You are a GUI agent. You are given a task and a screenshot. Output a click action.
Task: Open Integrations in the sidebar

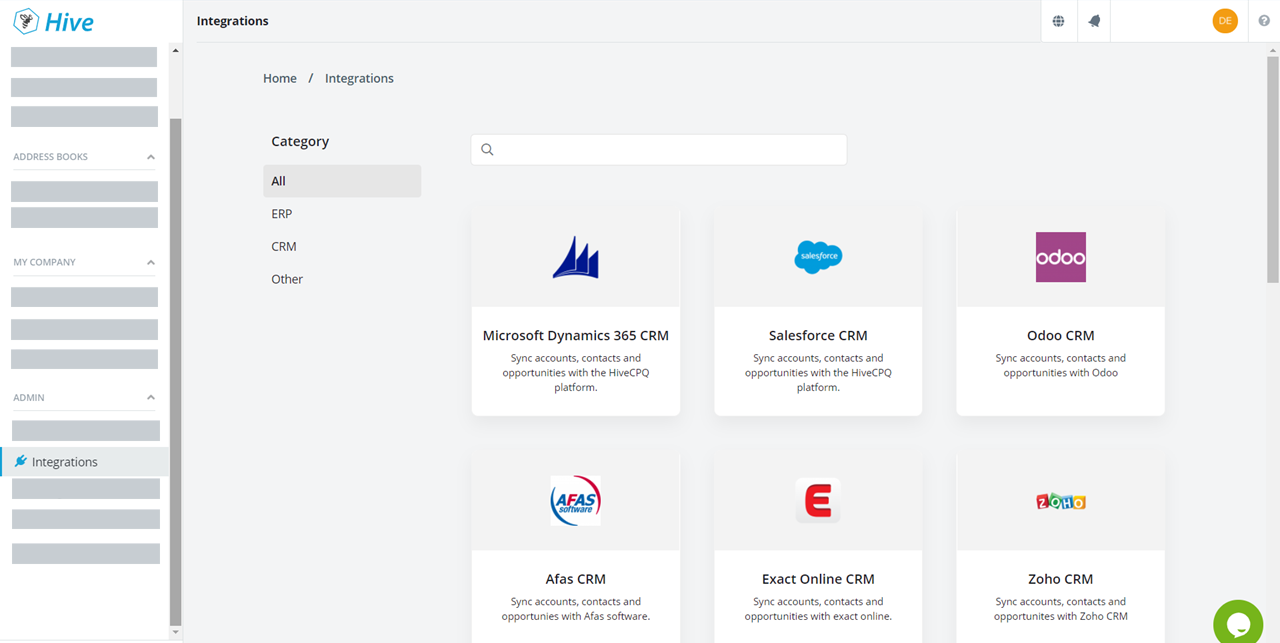[x=85, y=461]
